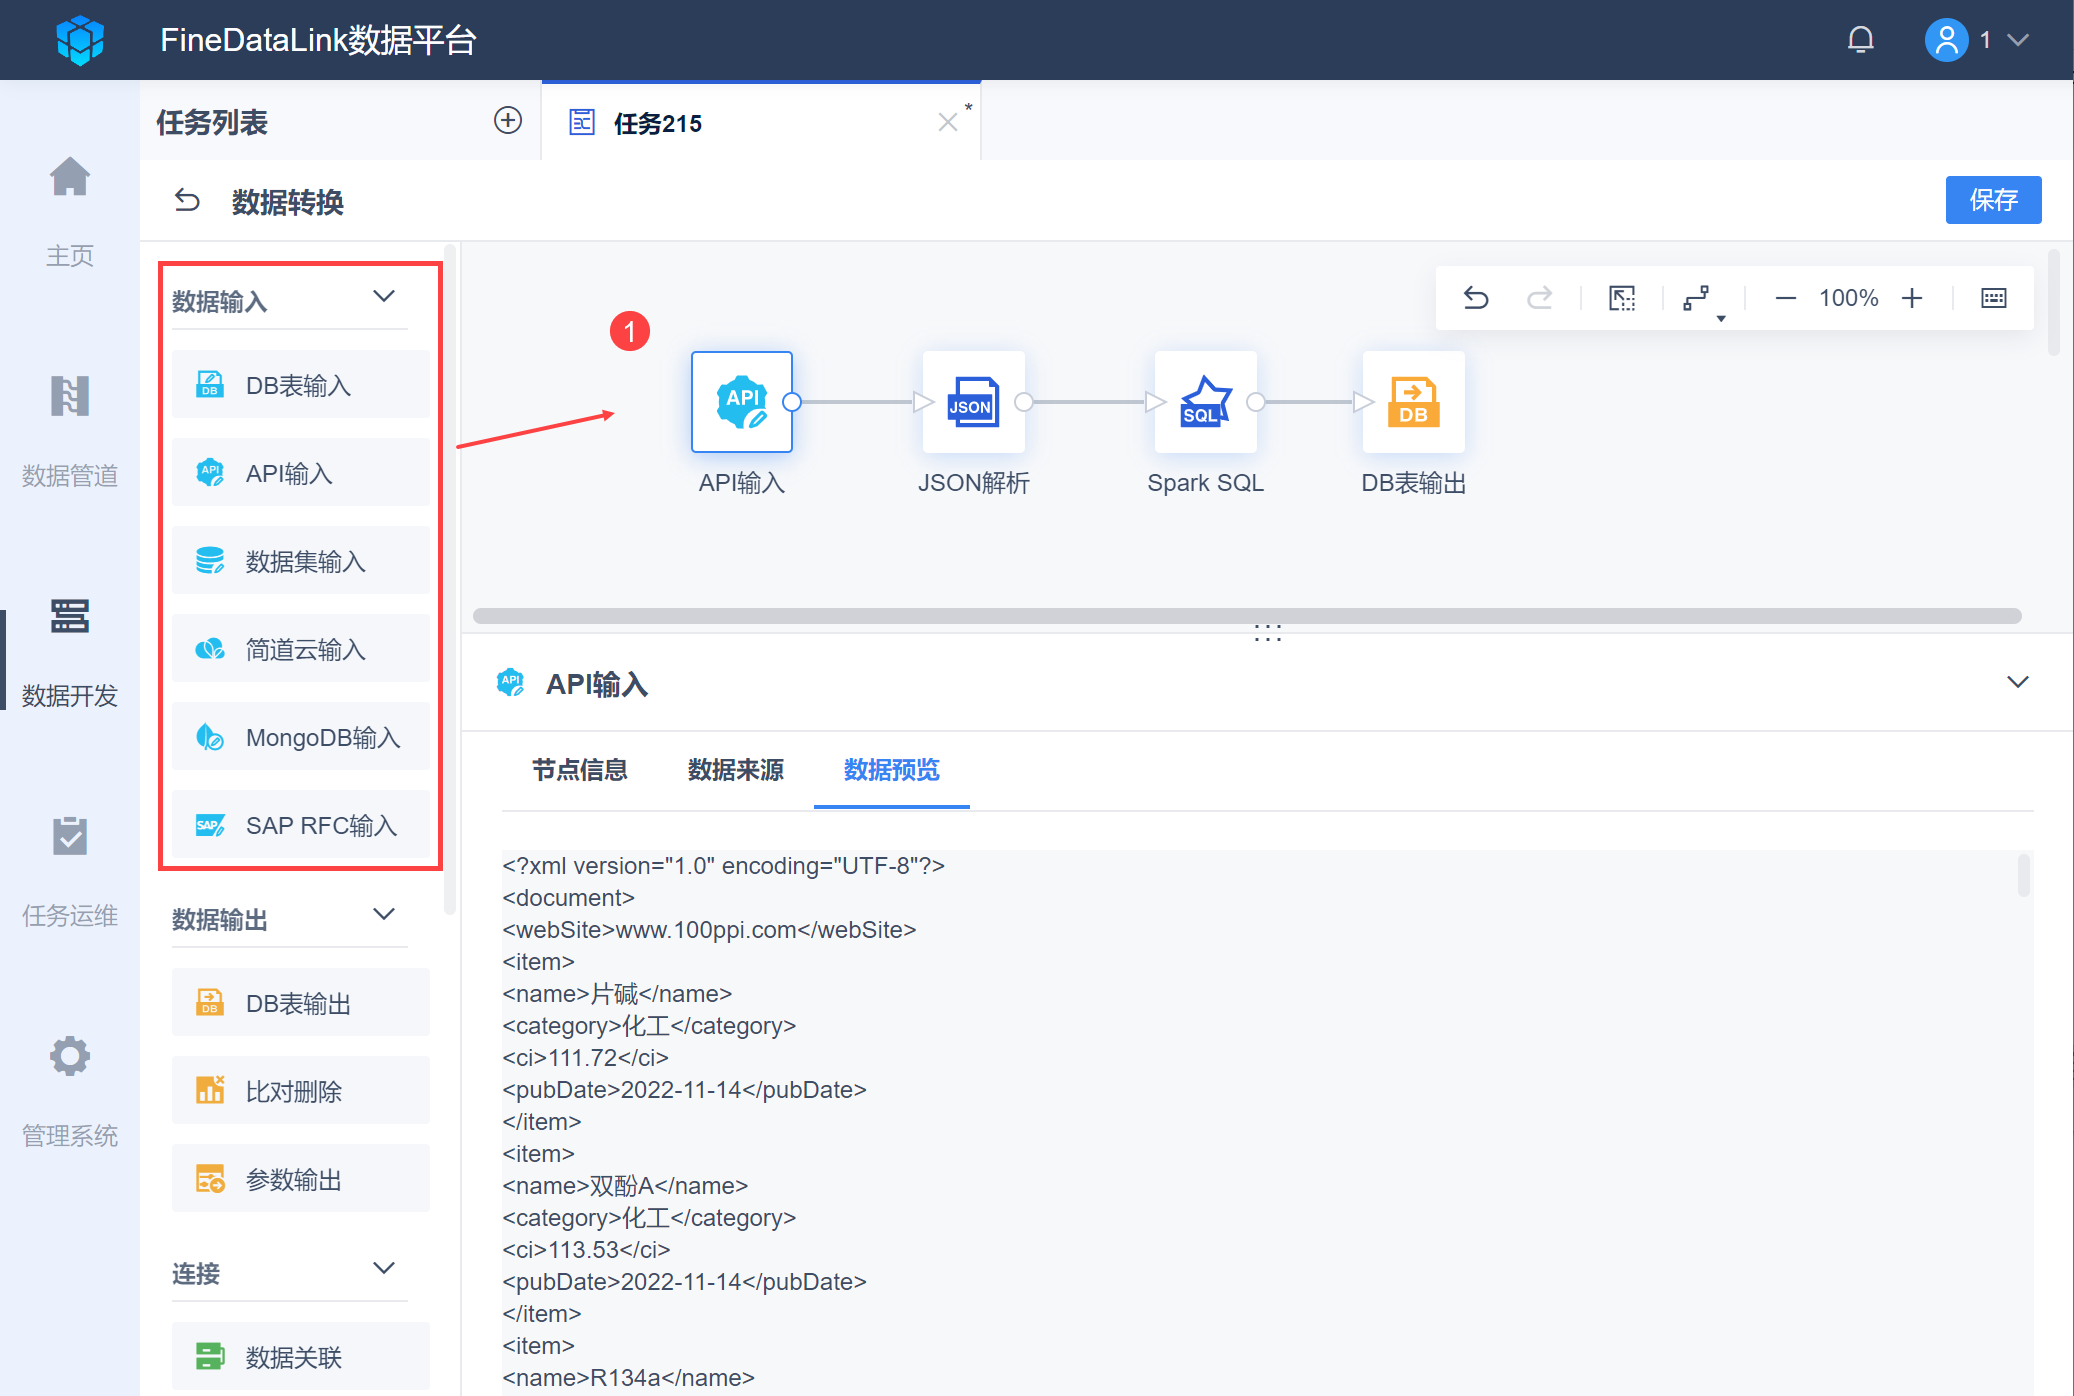Click the canvas undo arrow

(1476, 298)
